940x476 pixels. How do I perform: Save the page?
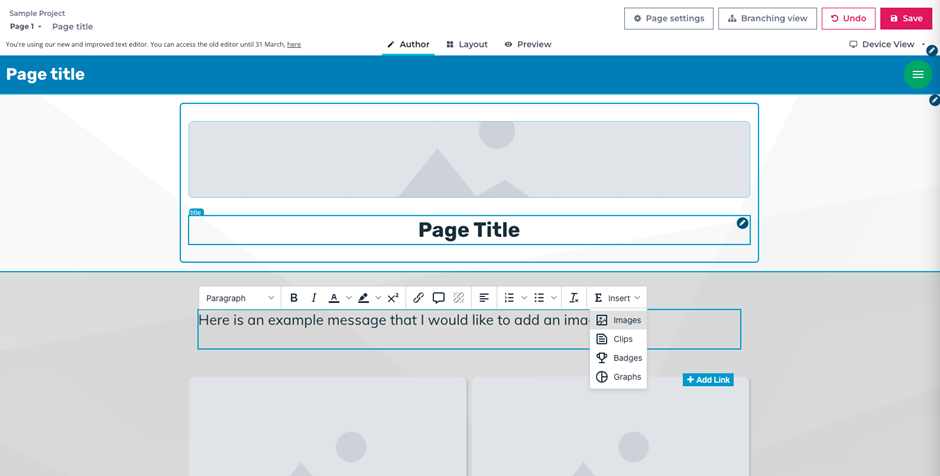coord(906,19)
